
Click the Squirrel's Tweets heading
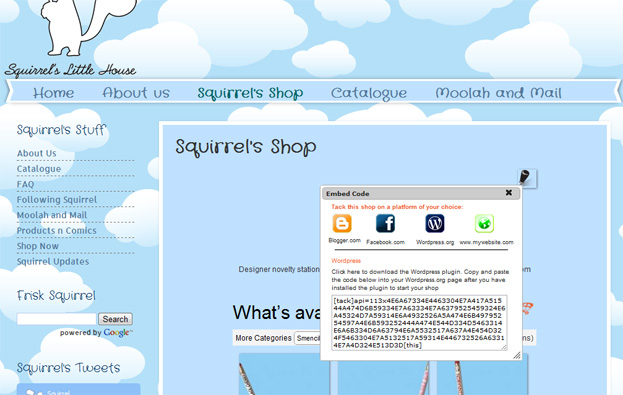(x=68, y=368)
